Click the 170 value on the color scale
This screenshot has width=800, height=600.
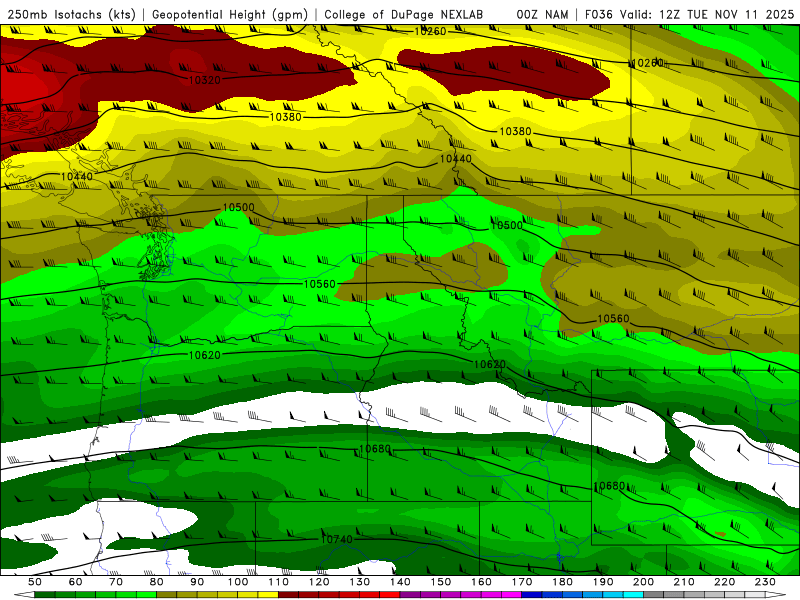click(522, 582)
